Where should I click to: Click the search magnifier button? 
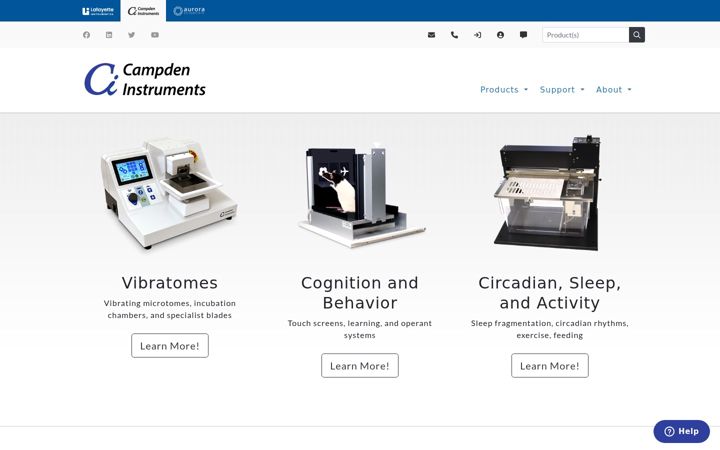[x=637, y=35]
